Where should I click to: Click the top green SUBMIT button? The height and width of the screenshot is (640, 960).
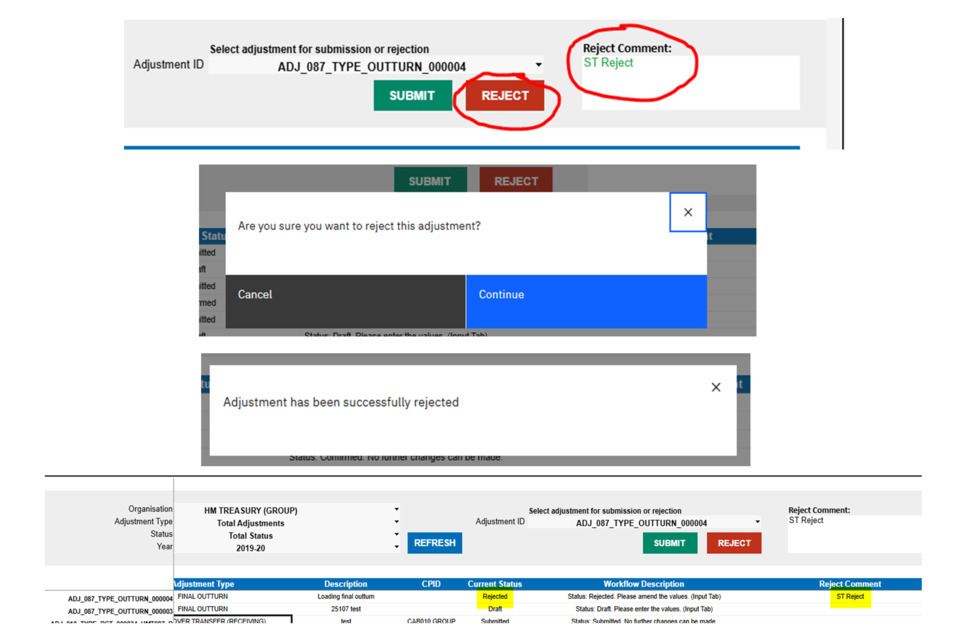[x=412, y=96]
